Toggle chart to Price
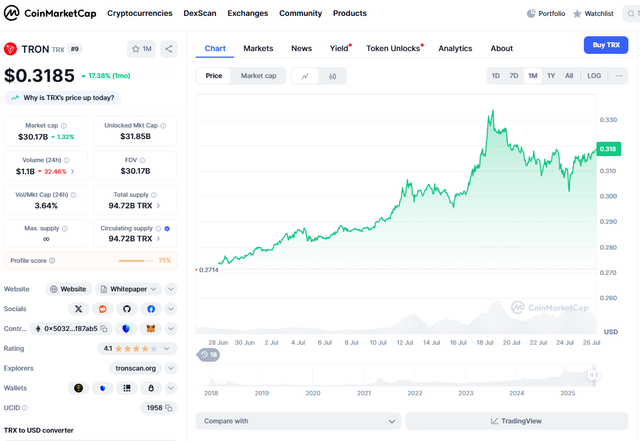 [x=214, y=76]
